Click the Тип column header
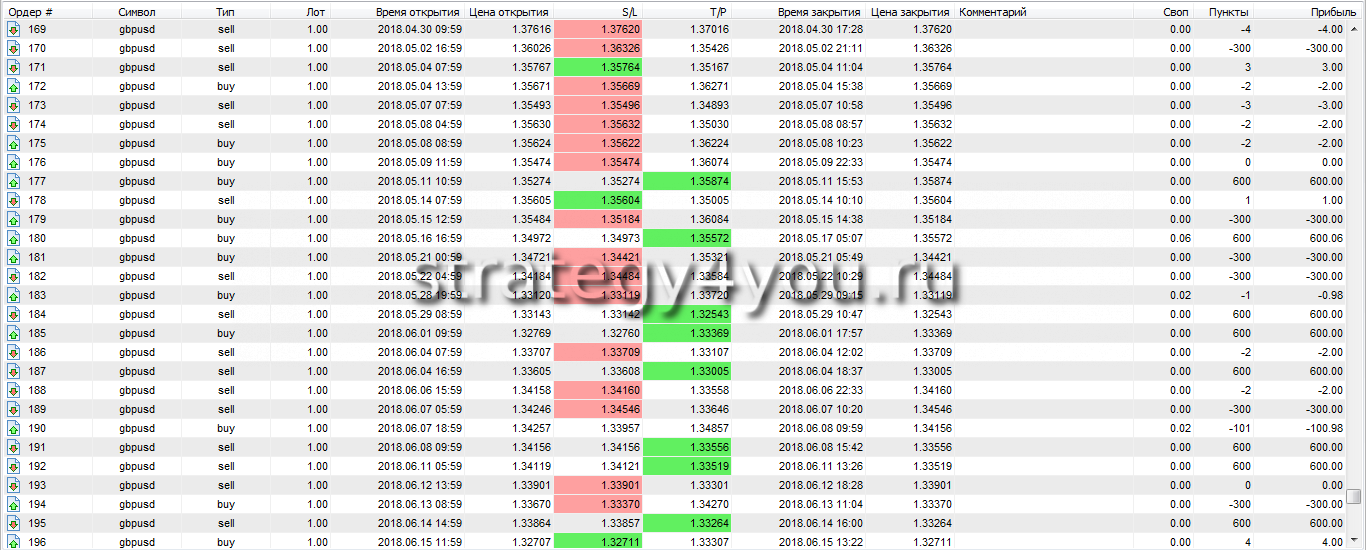The height and width of the screenshot is (550, 1366). pos(226,11)
